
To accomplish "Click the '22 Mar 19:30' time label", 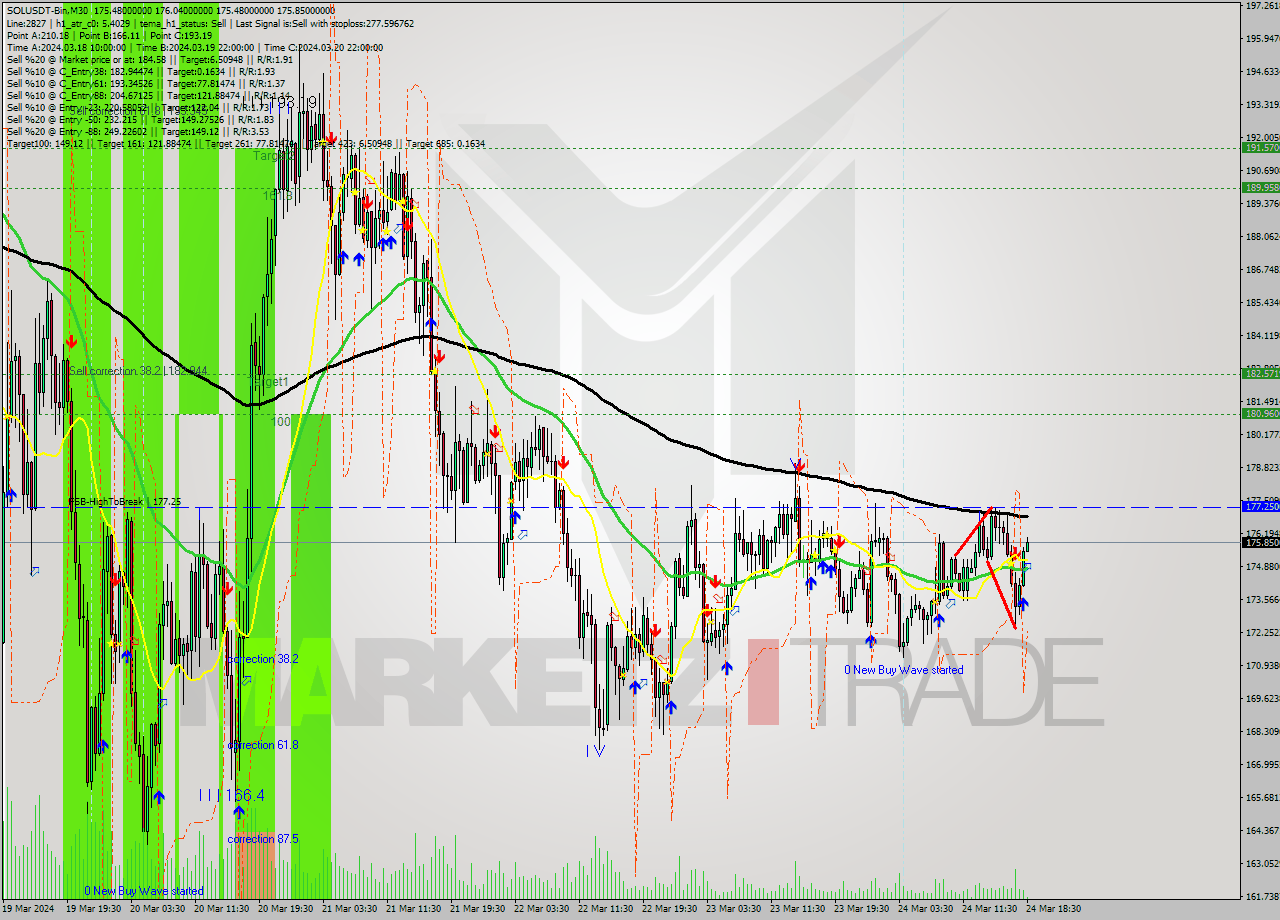I will [670, 910].
